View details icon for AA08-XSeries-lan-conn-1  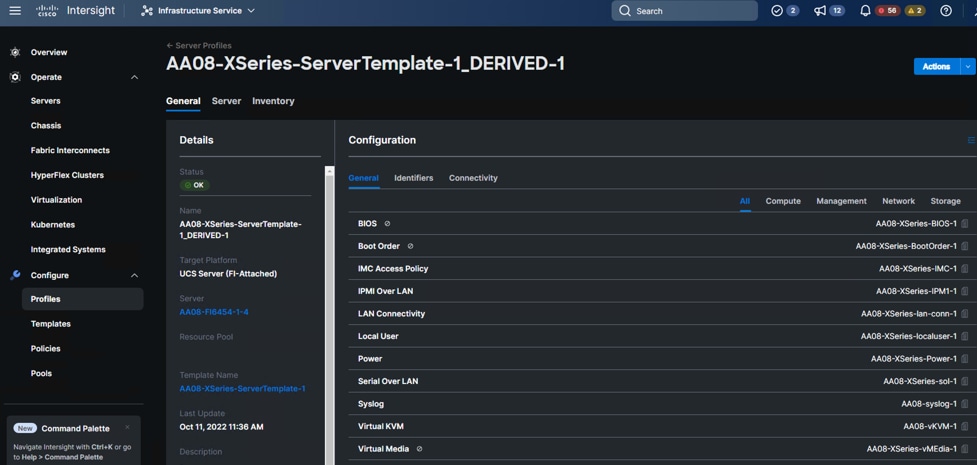click(x=965, y=314)
